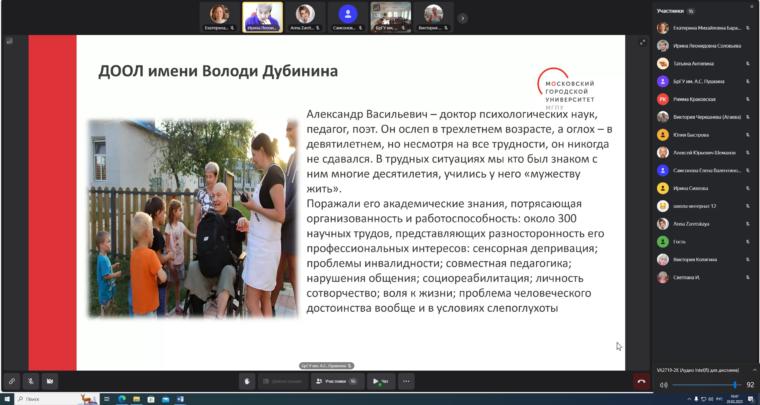The height and width of the screenshot is (405, 760).
Task: Select Екатерина's video thumbnail in top strip
Action: click(x=218, y=15)
